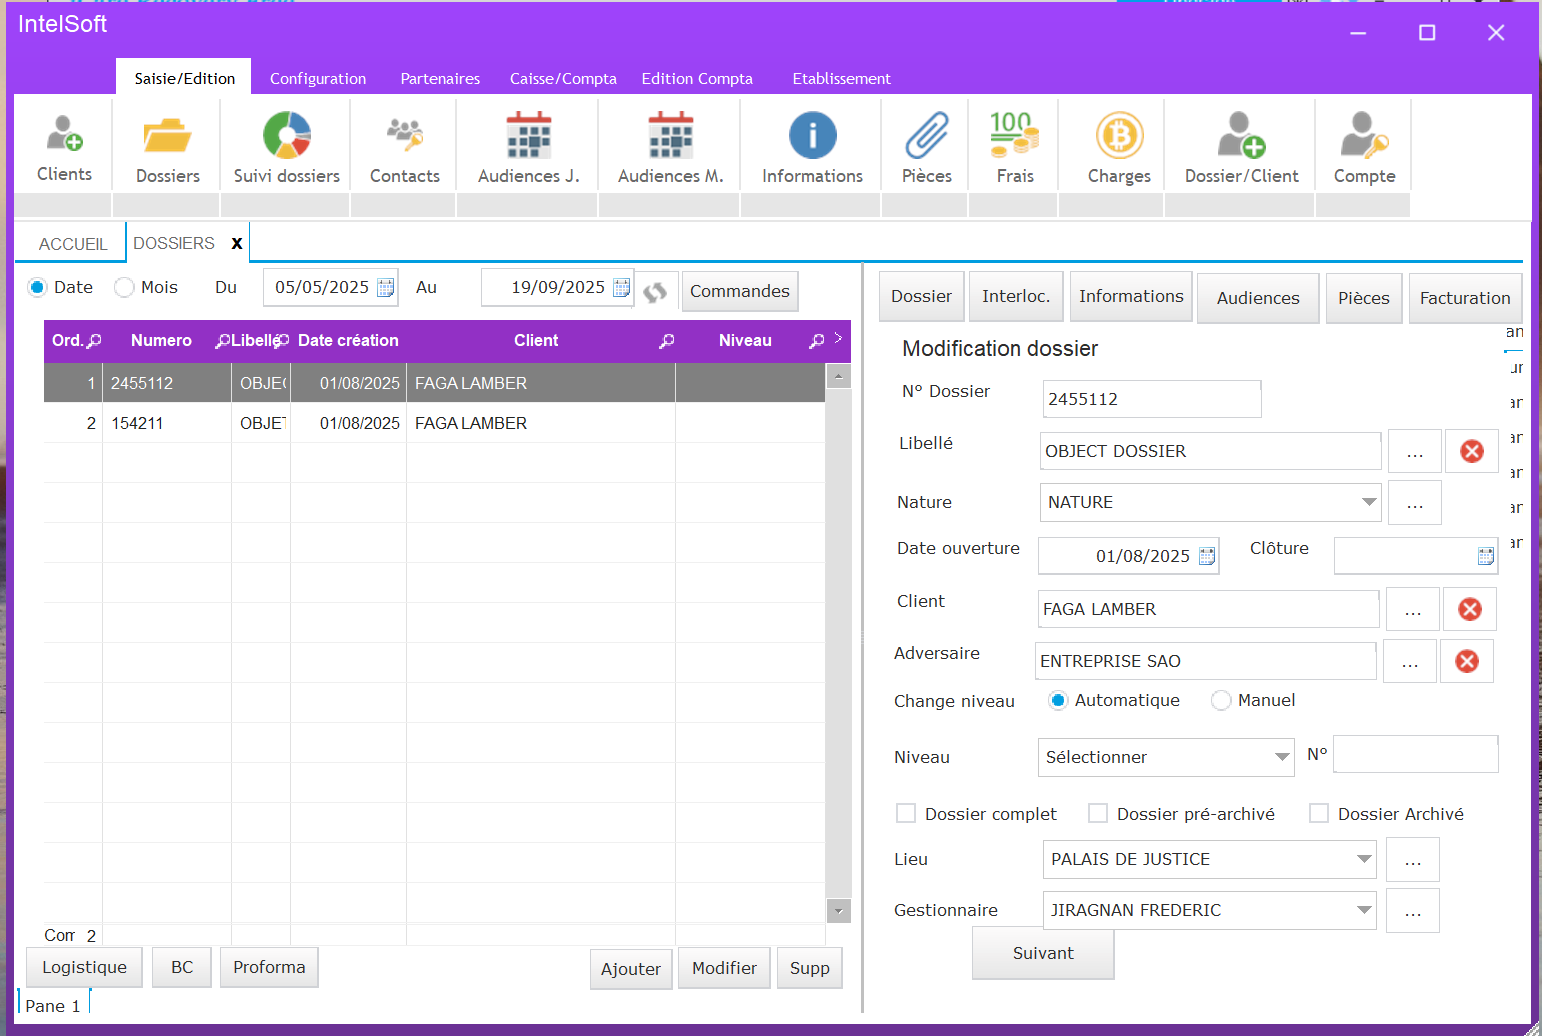Screen dimensions: 1542x1036
Task: Click the N° Dossier input field
Action: tap(1150, 399)
